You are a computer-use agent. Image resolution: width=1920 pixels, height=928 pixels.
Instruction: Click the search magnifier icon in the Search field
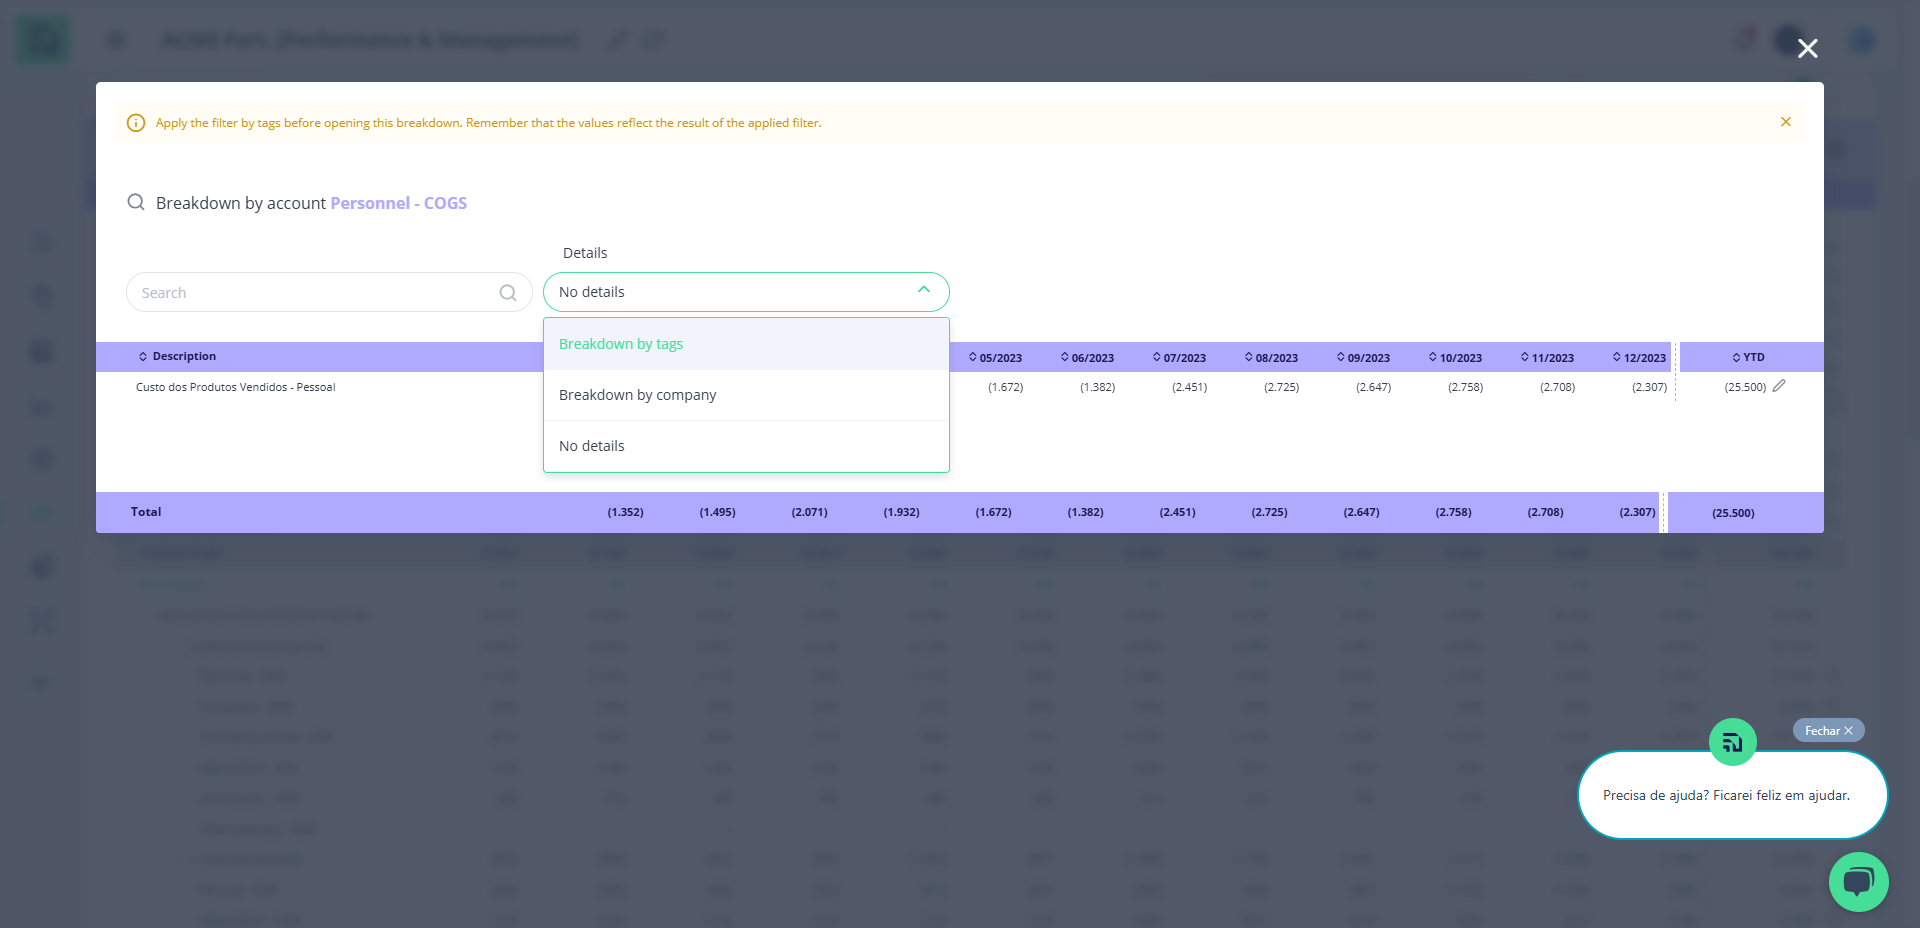click(x=508, y=293)
